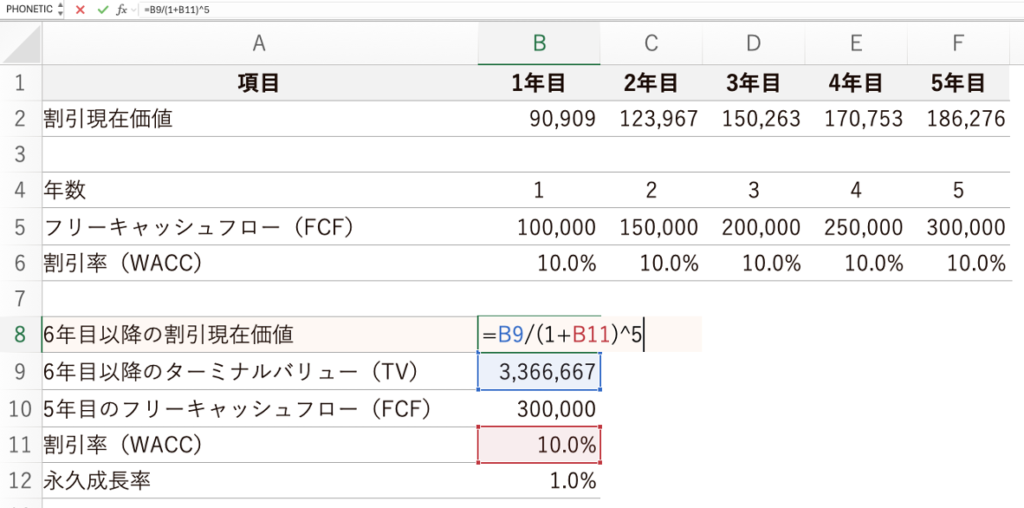Select column B header
The image size is (1024, 508).
pos(539,43)
